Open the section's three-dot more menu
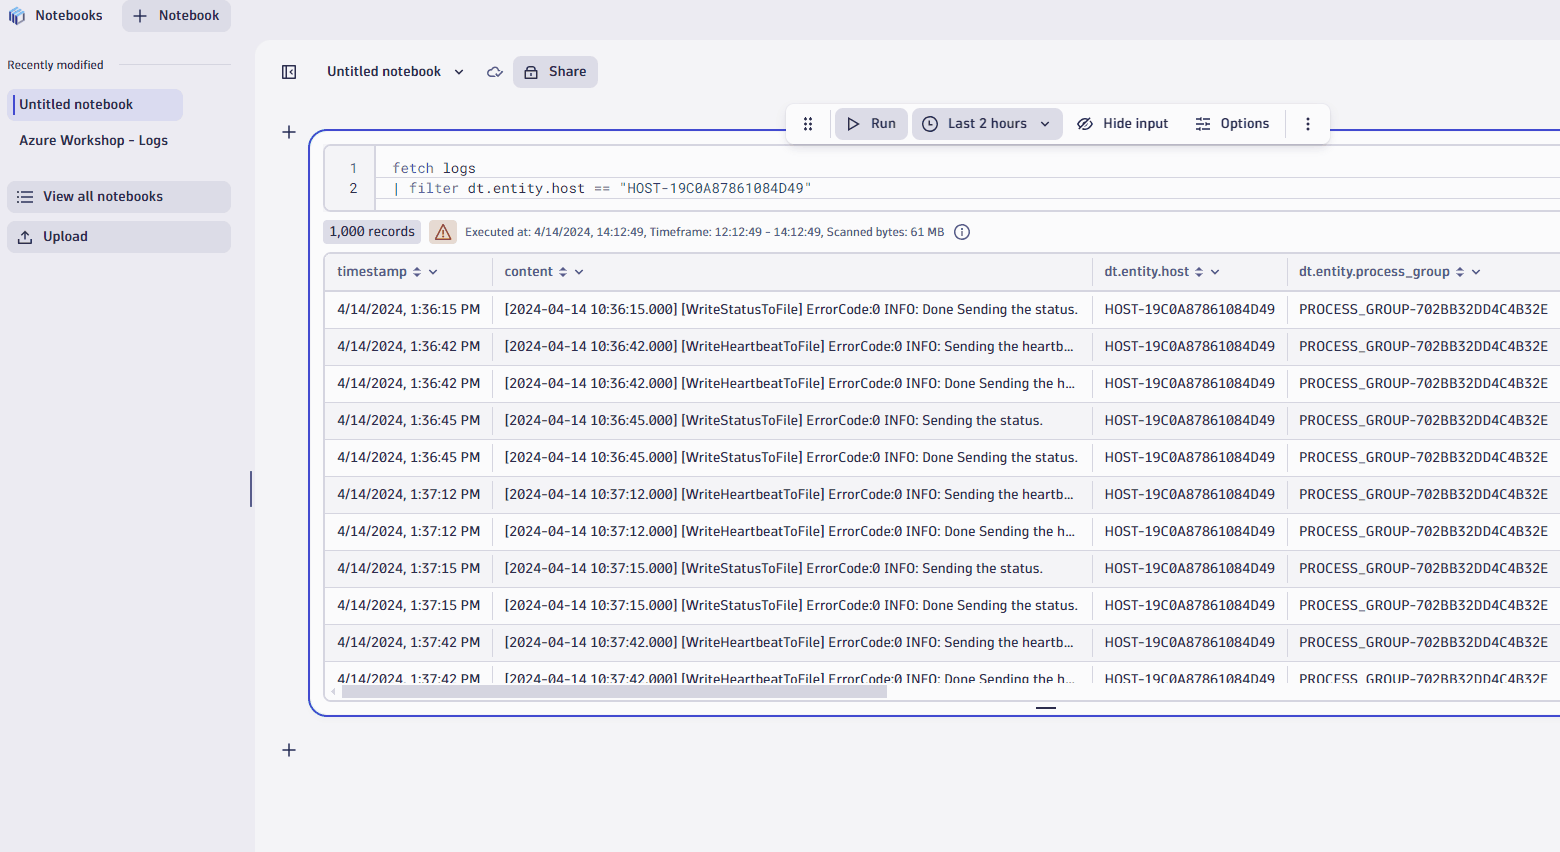The width and height of the screenshot is (1560, 852). coord(1307,124)
